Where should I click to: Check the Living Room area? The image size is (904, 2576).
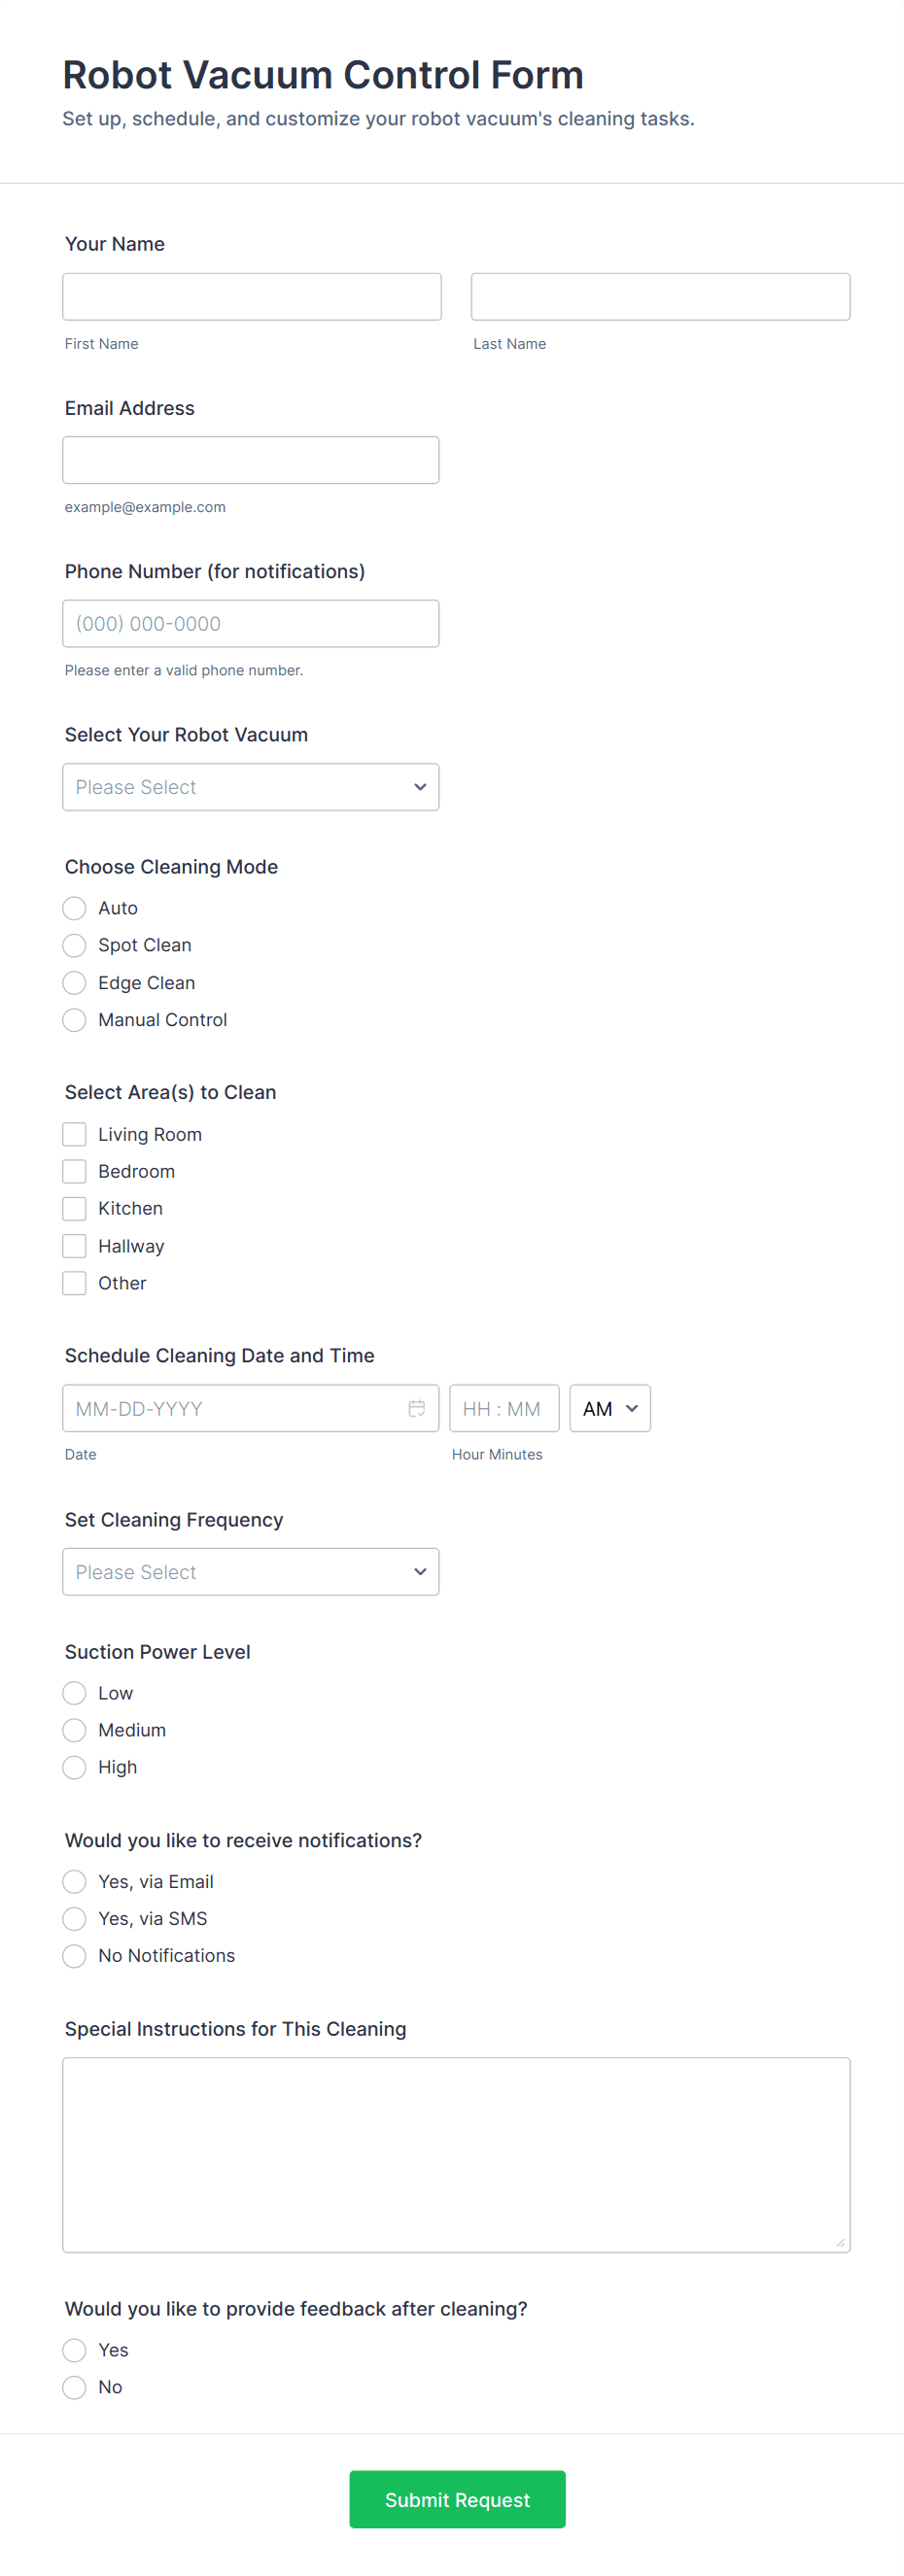coord(74,1134)
